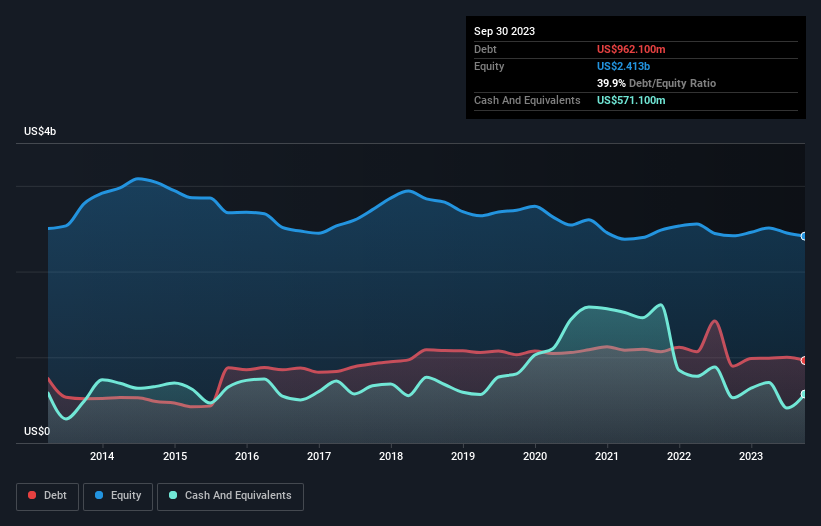Screen dimensions: 821x526
Task: Click the 2023 x-axis label
Action: [x=751, y=456]
